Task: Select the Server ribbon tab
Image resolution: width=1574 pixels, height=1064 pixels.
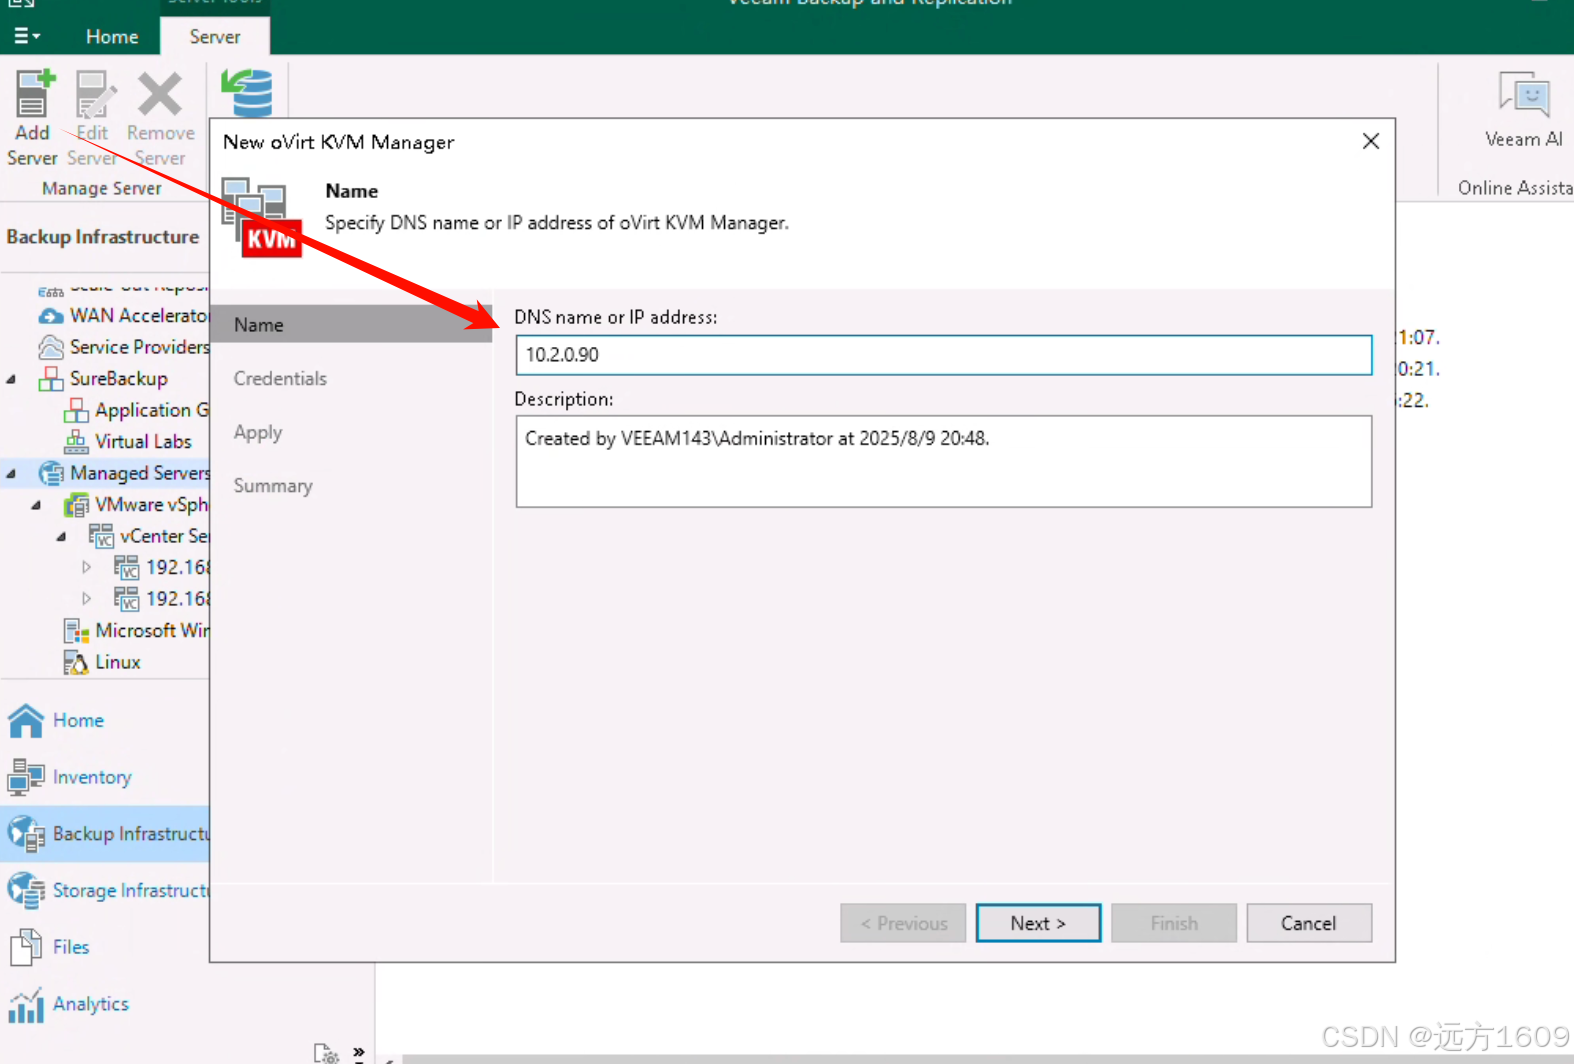Action: click(215, 37)
